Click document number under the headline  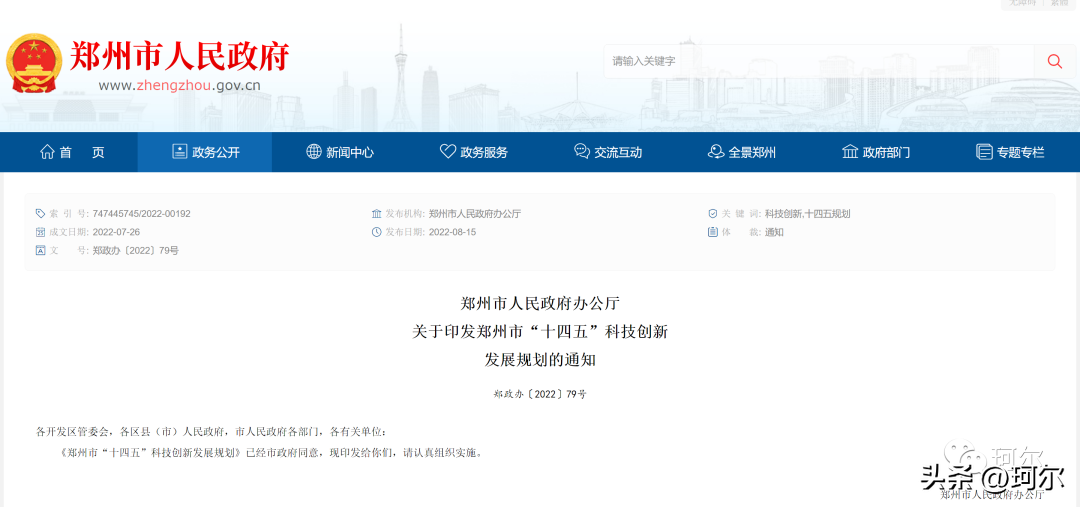(x=540, y=395)
